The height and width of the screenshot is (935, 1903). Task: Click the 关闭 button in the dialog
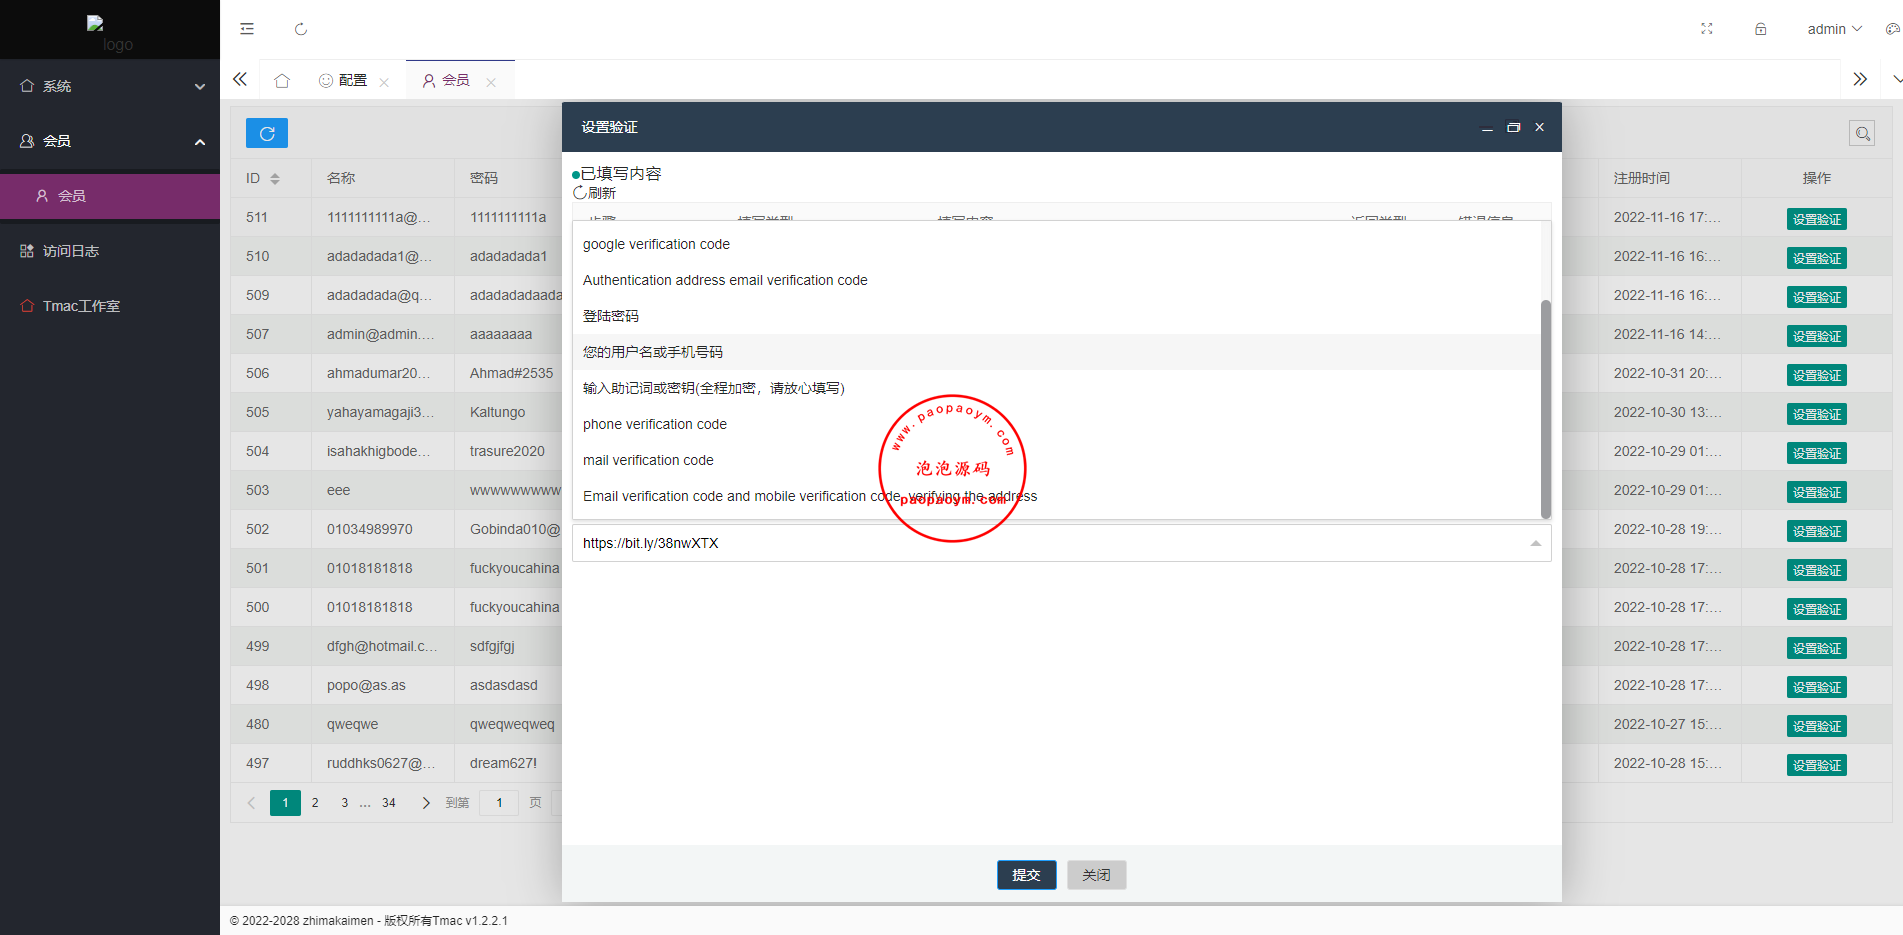tap(1096, 875)
